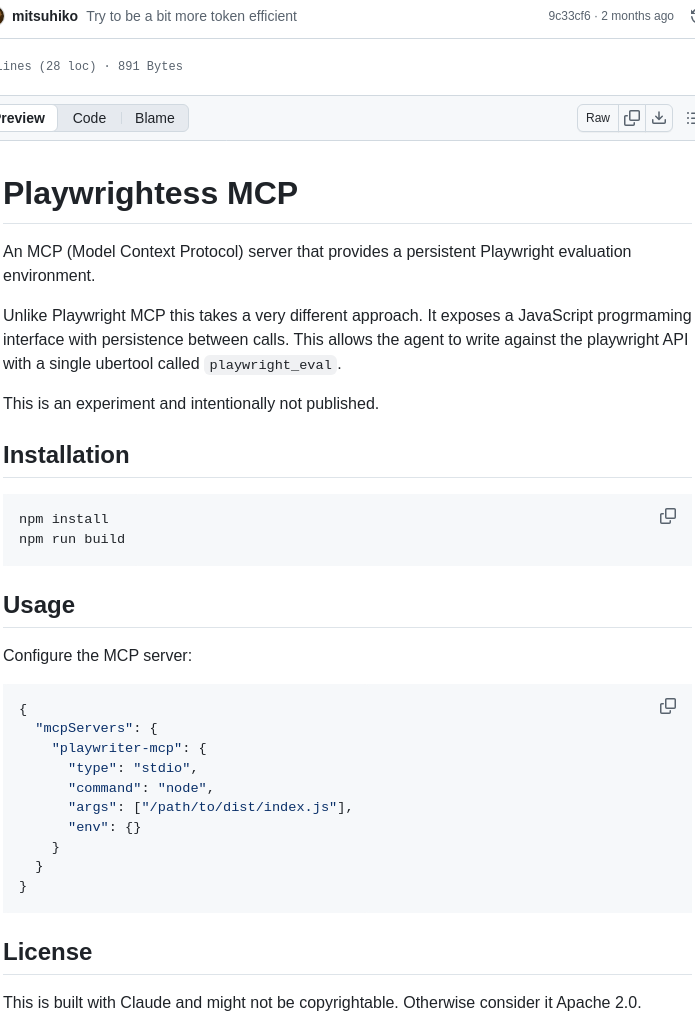The width and height of the screenshot is (695, 1028).
Task: Open commit message "Try to be a bit more token efficient"
Action: 191,16
